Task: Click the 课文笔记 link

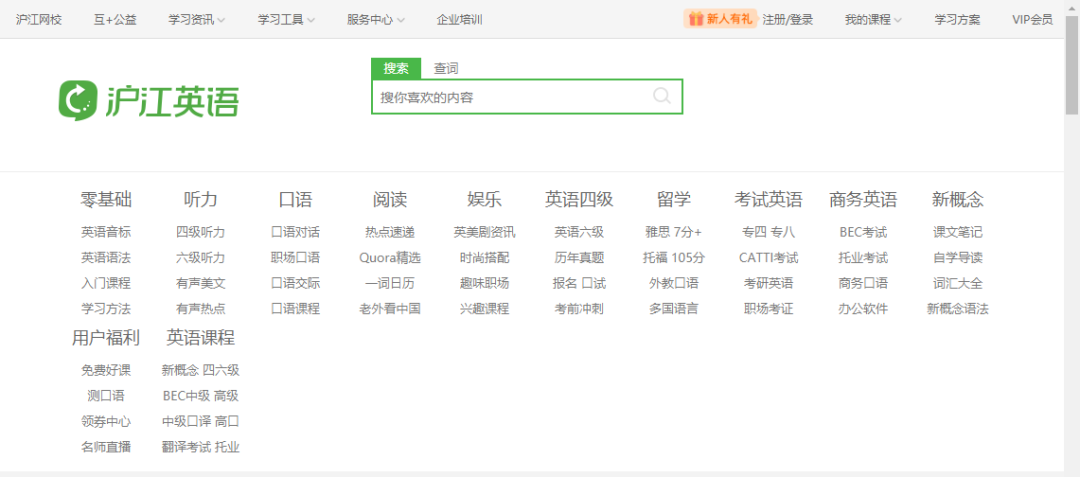Action: [958, 232]
